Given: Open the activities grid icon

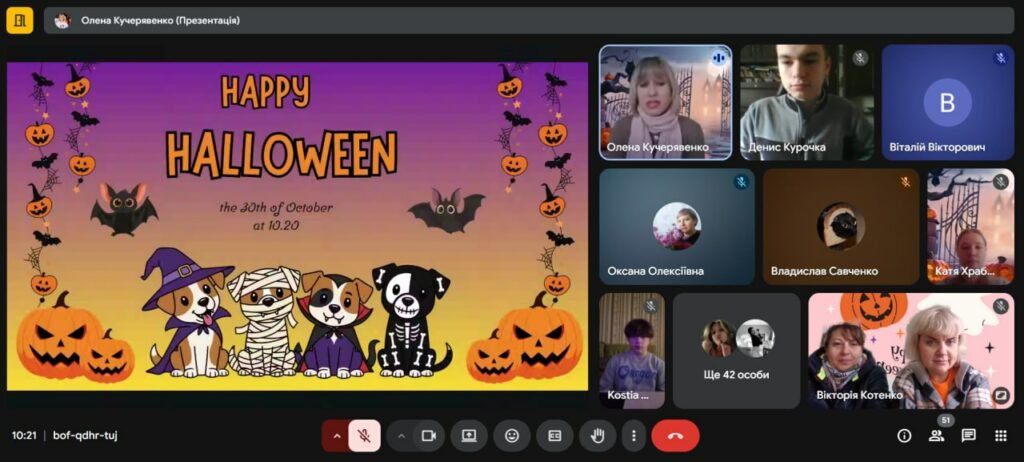Looking at the screenshot, I should pyautogui.click(x=1000, y=436).
